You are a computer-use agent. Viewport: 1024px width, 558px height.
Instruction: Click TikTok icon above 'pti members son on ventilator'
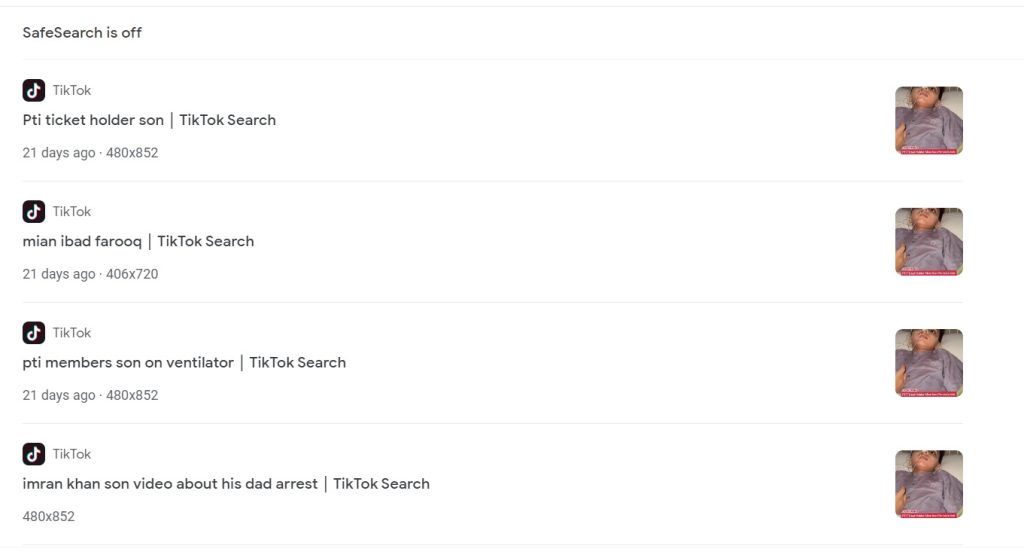click(x=34, y=332)
